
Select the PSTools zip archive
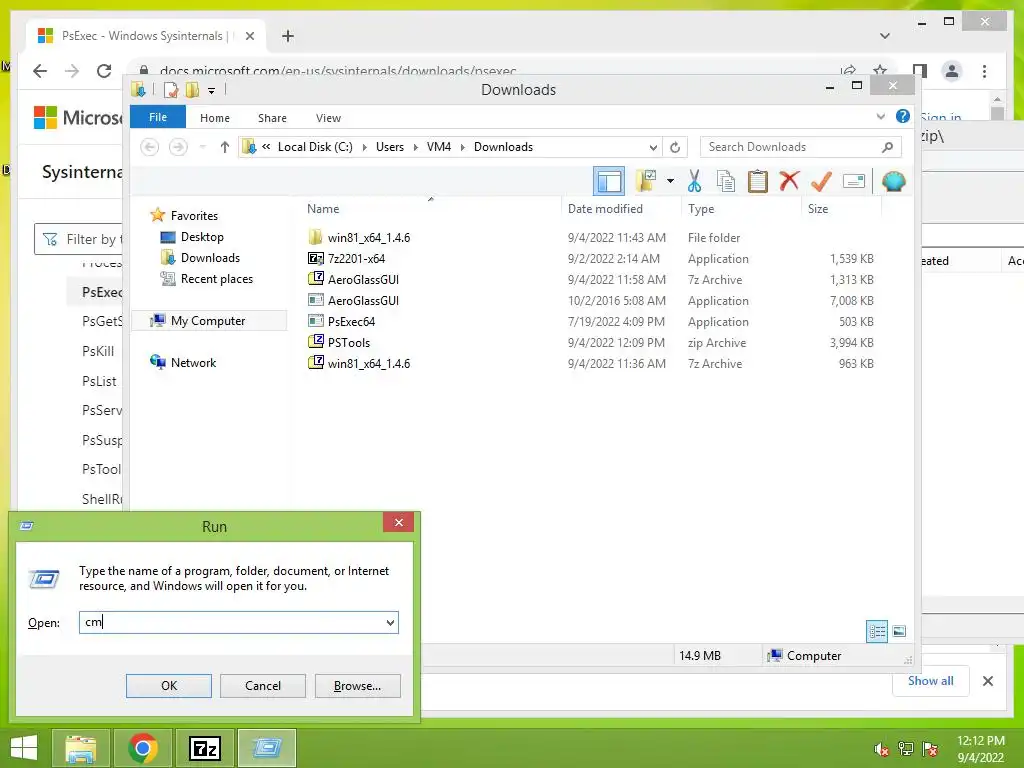click(x=349, y=342)
